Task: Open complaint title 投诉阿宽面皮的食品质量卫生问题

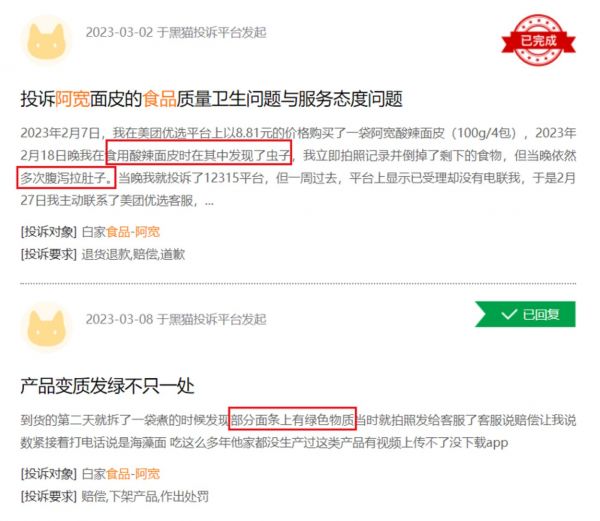Action: tap(211, 99)
